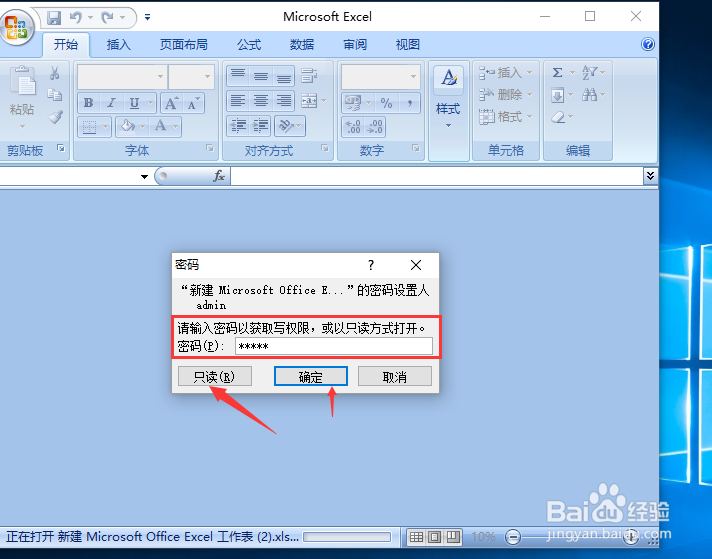
Task: Click Increase Font Size icon
Action: click(171, 103)
